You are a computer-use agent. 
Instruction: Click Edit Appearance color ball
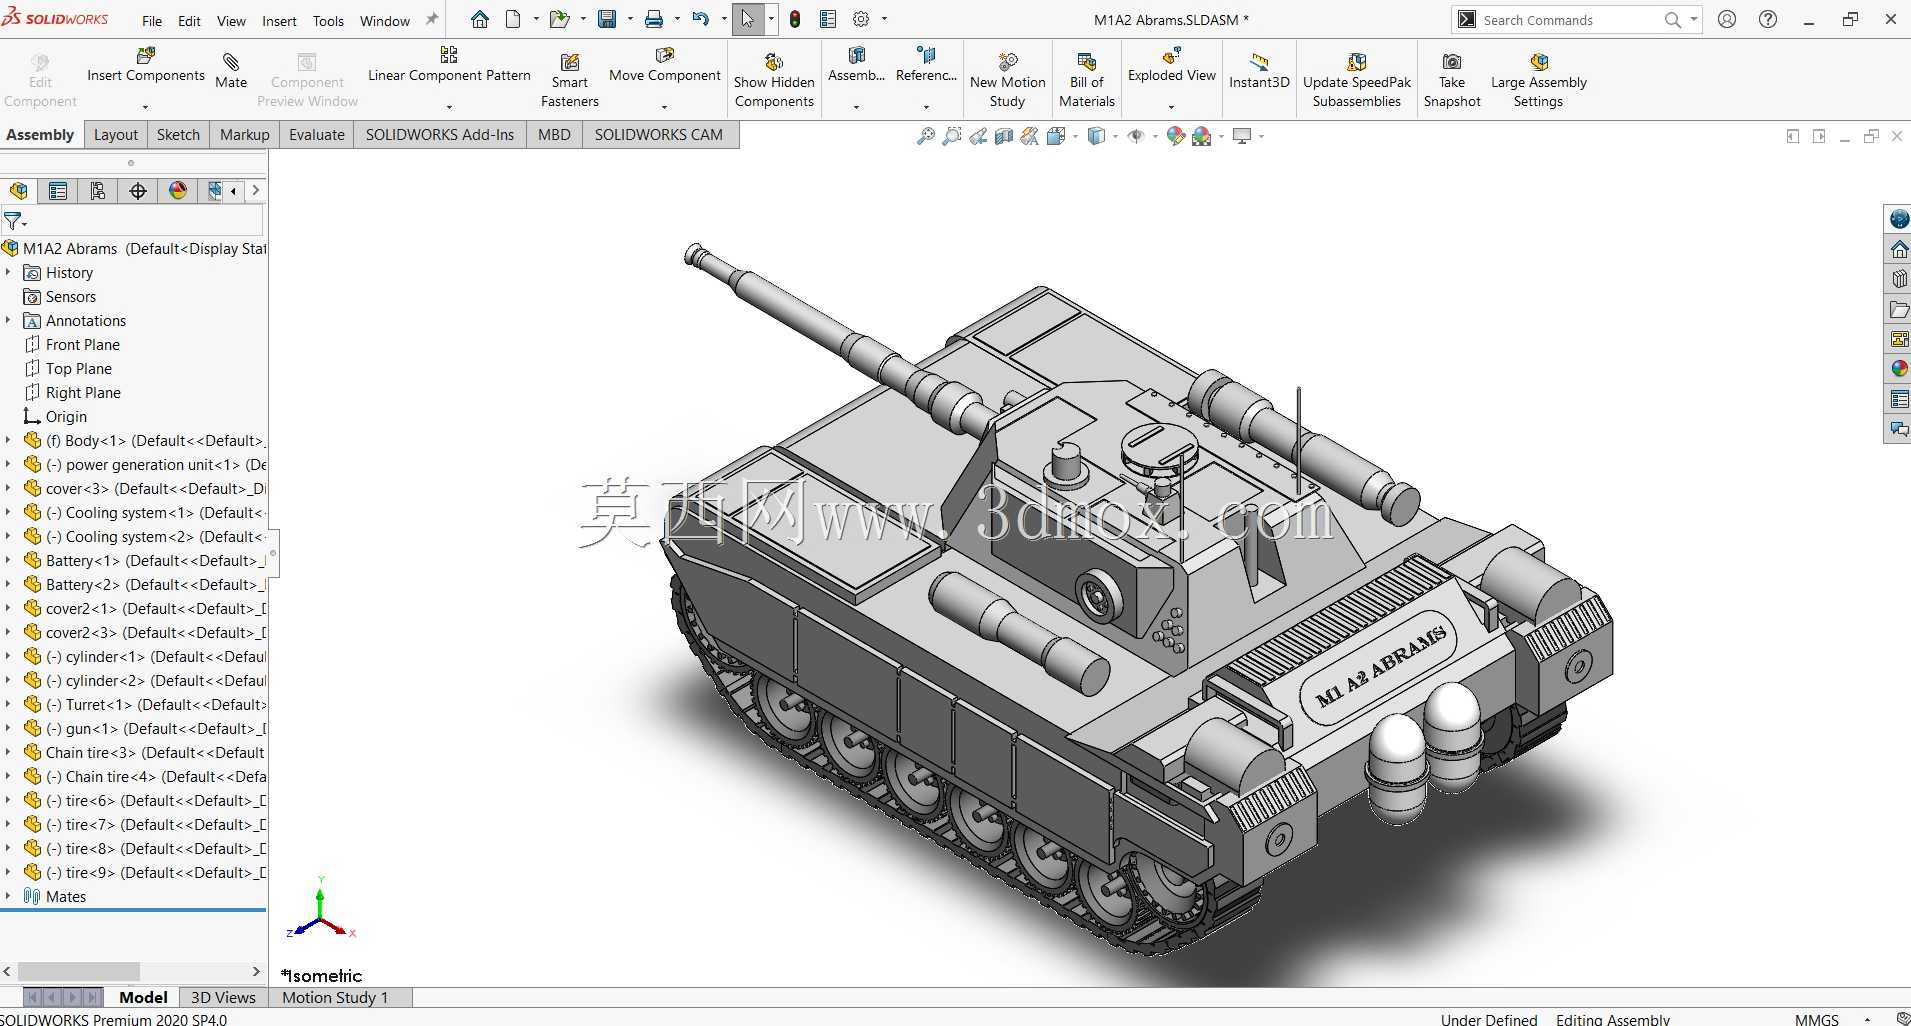coord(1176,136)
